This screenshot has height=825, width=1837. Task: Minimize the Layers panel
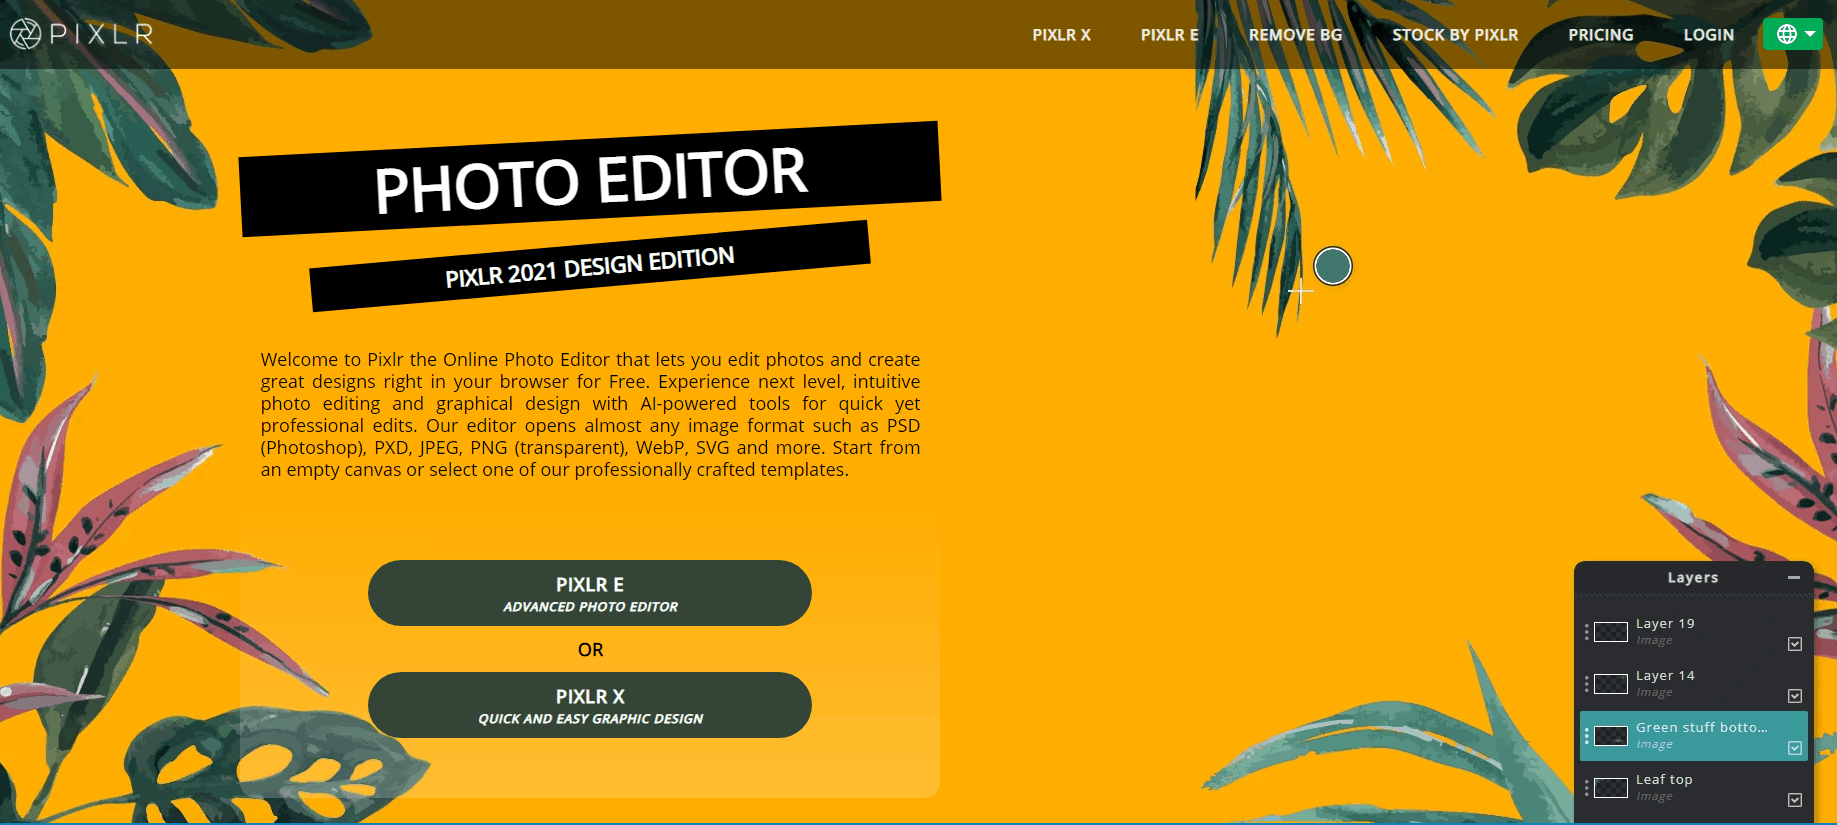click(x=1794, y=578)
